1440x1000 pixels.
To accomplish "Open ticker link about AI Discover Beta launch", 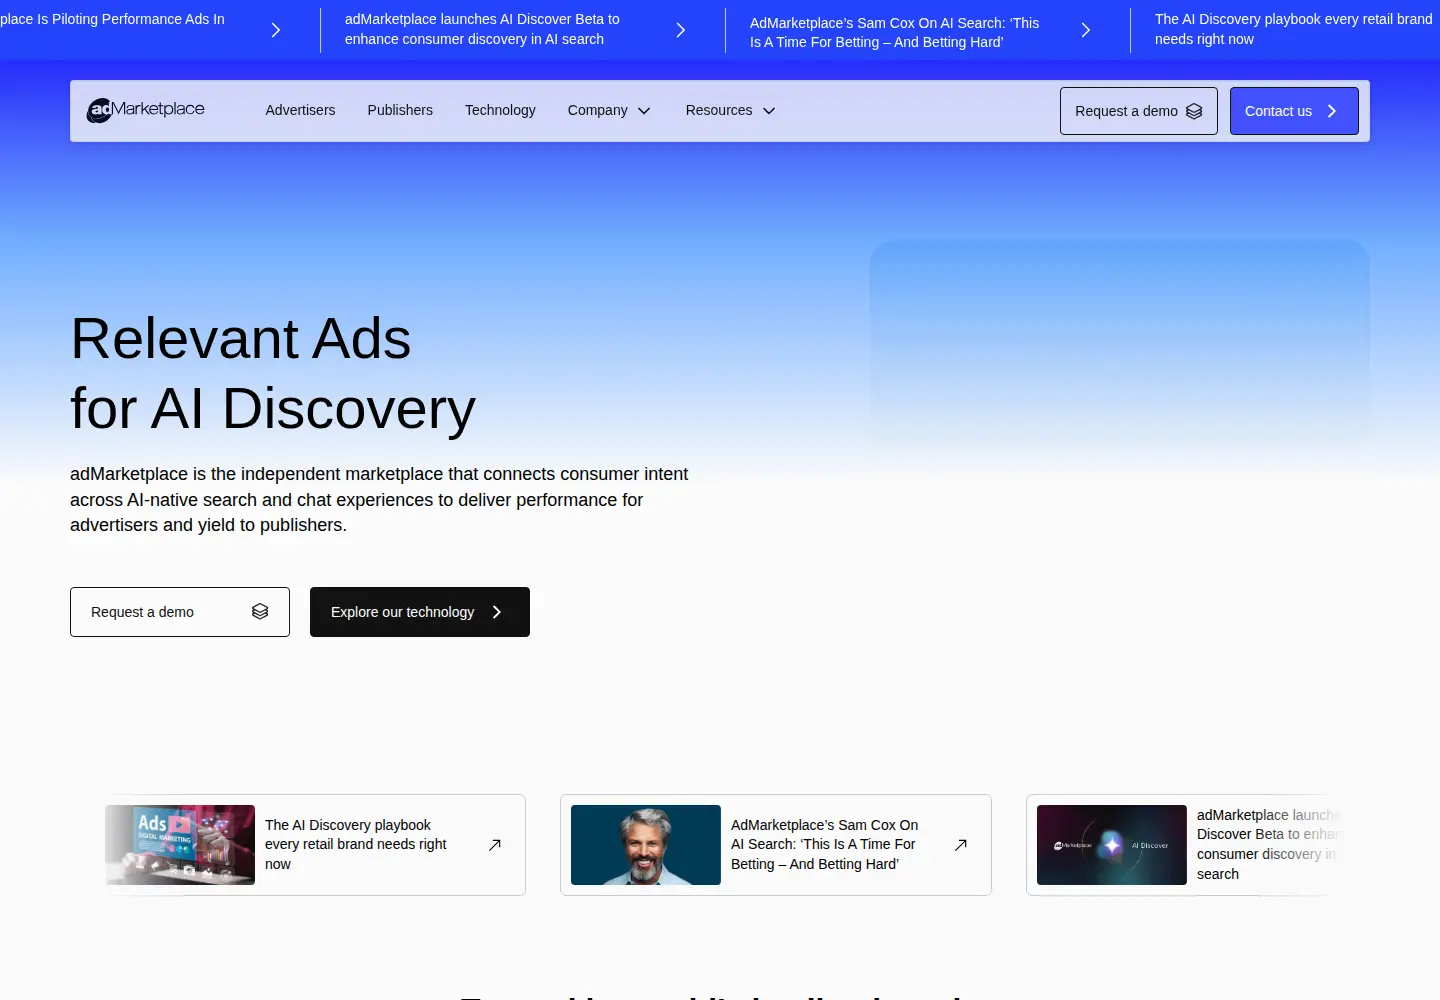I will 482,29.
